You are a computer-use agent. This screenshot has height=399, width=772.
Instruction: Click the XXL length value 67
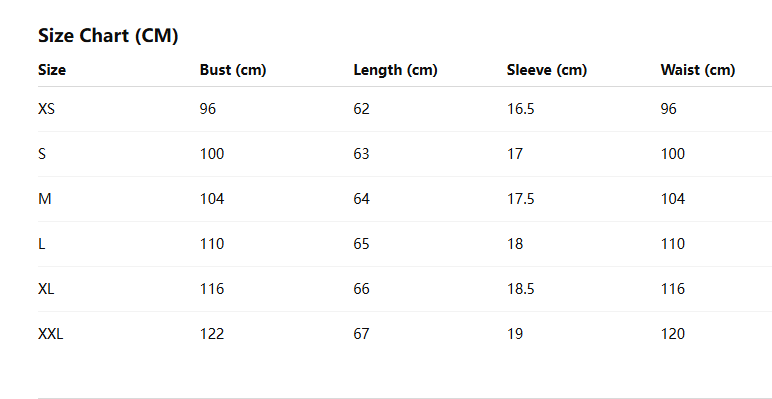(x=361, y=334)
